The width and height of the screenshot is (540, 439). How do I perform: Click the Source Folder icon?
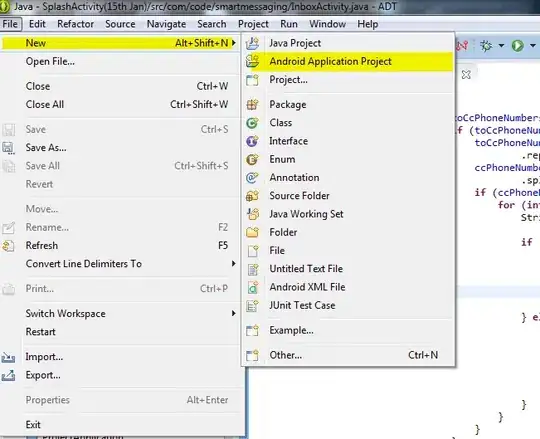pos(252,196)
